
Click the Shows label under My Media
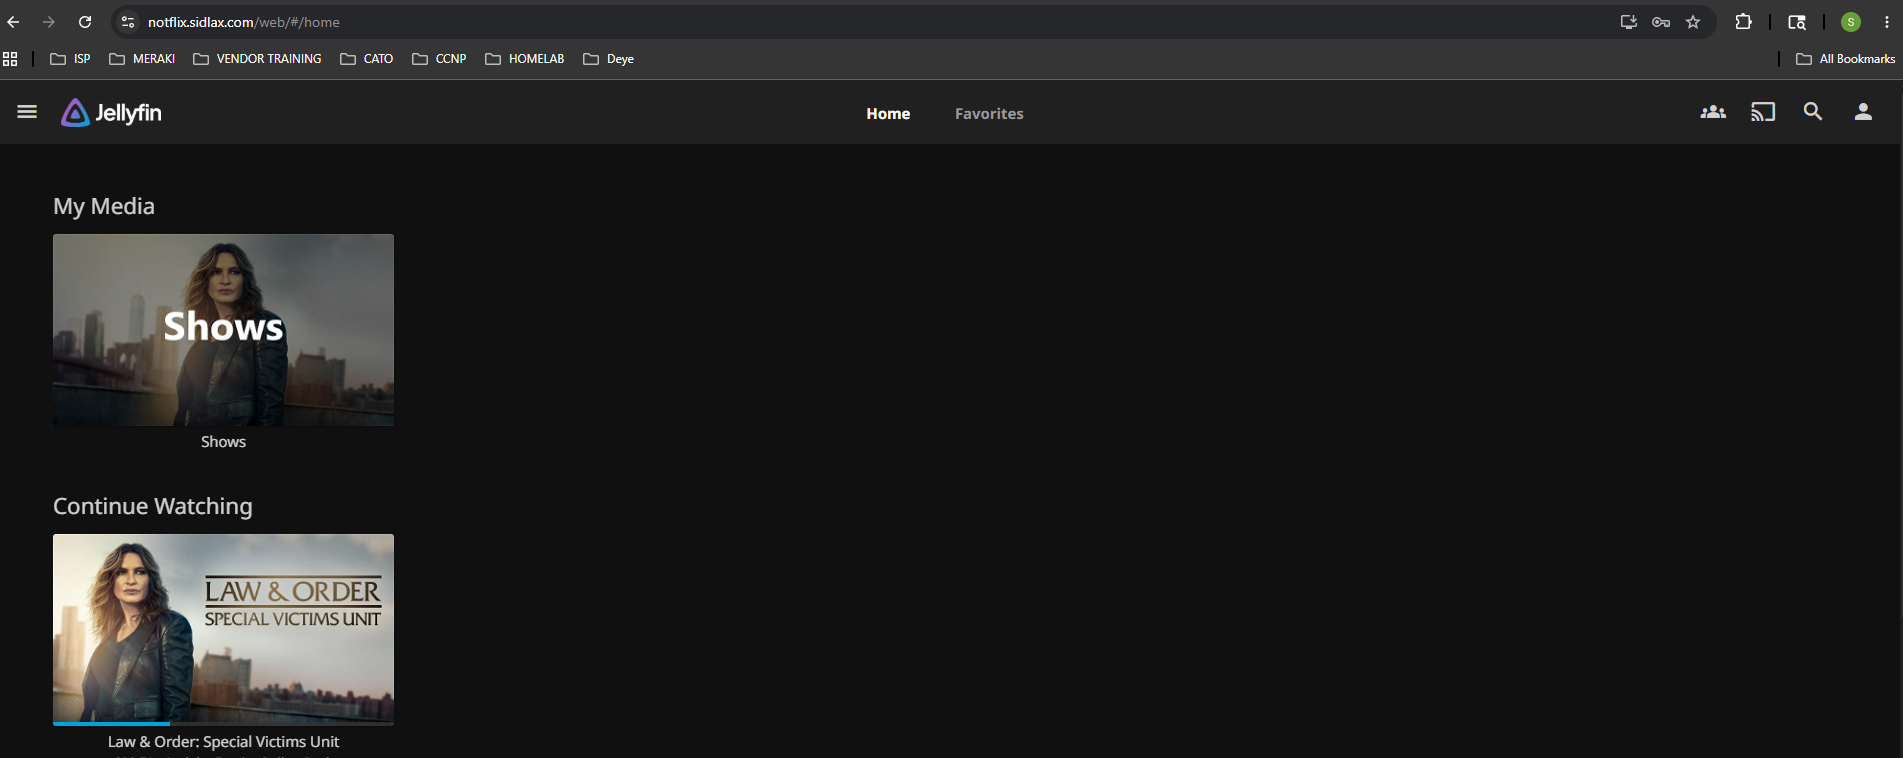click(x=223, y=442)
